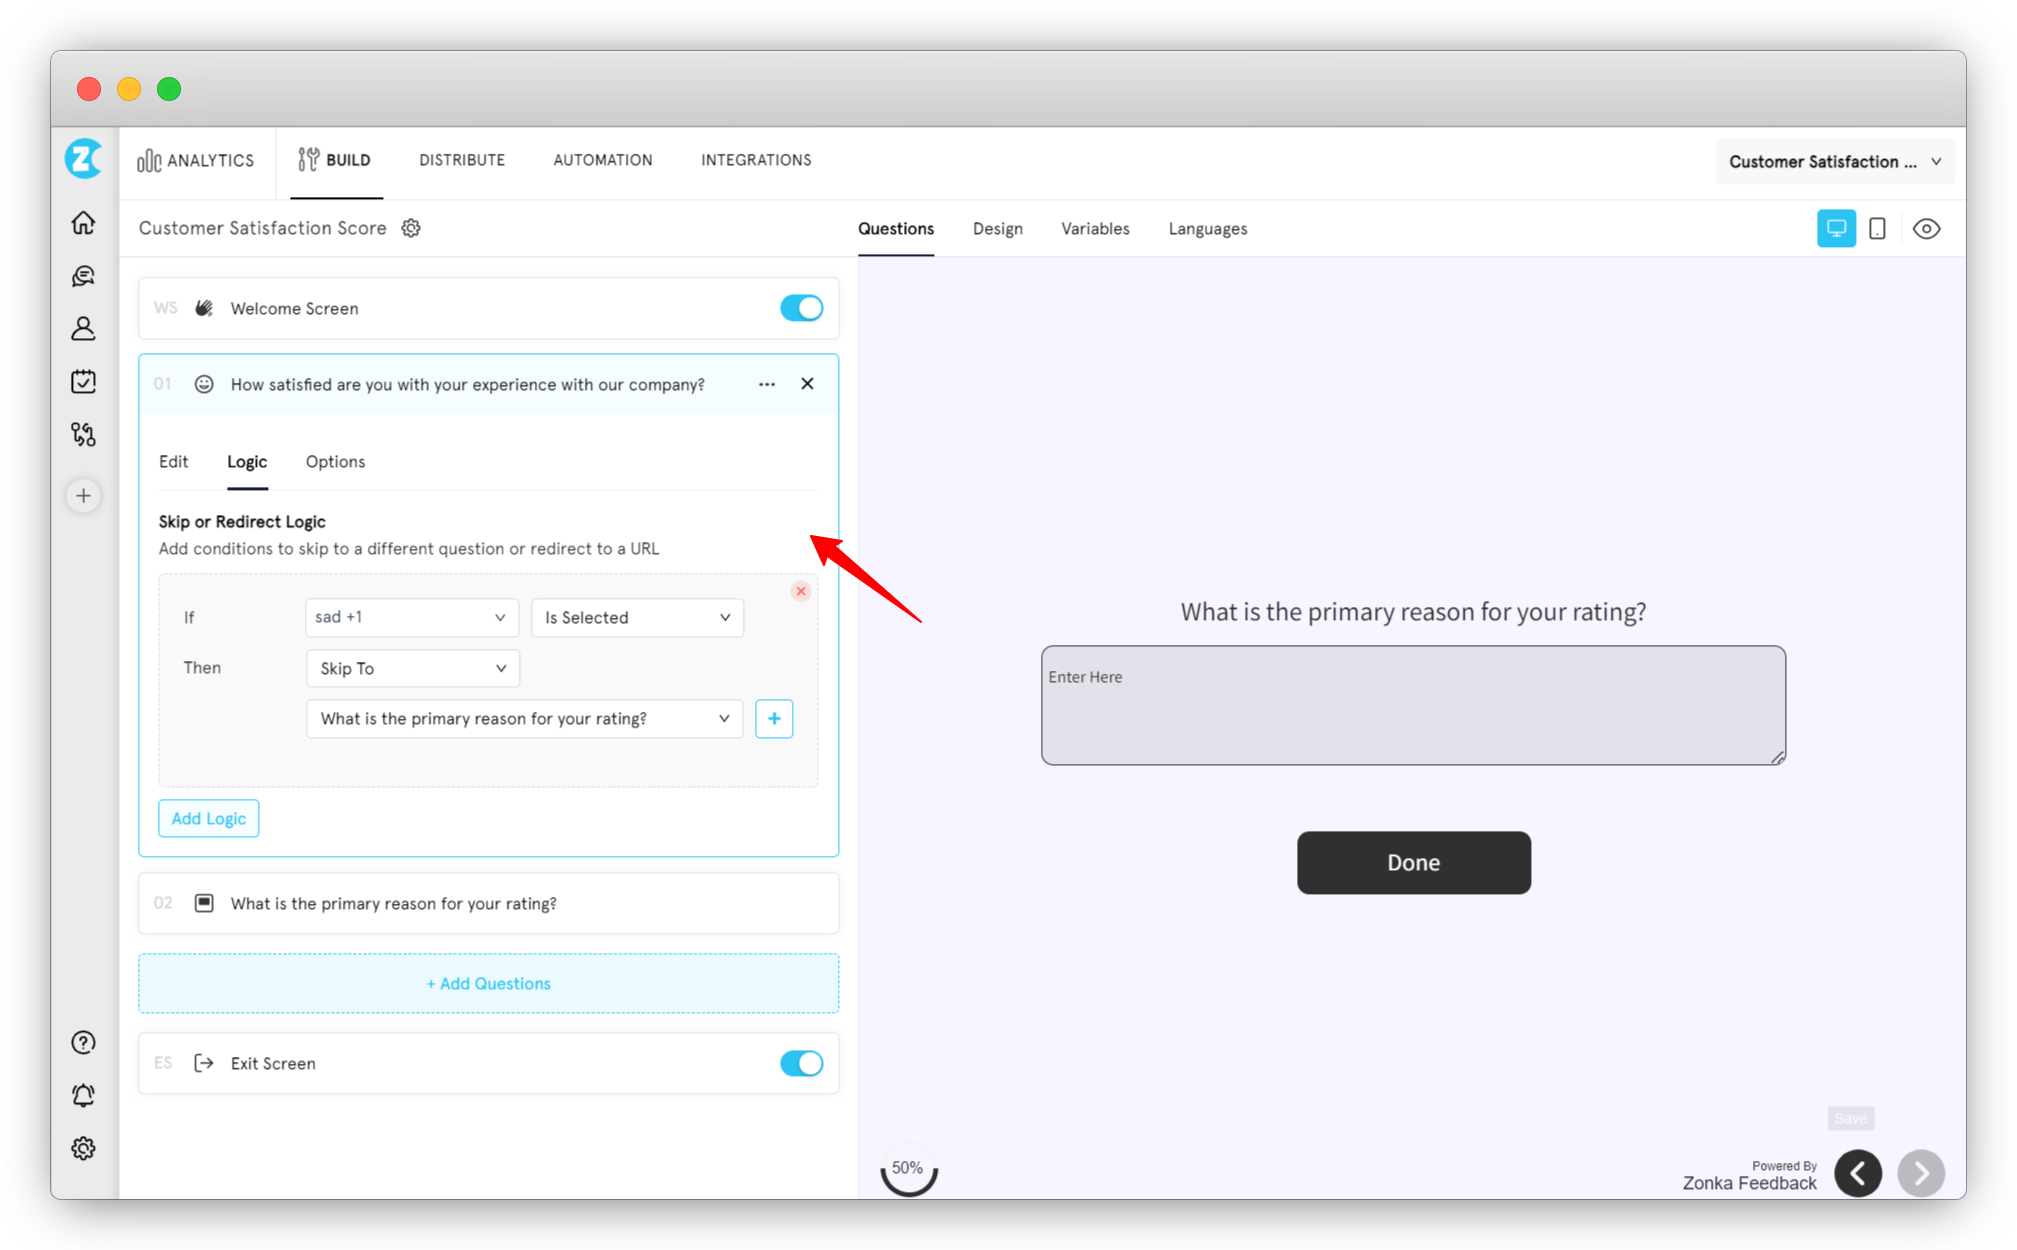Switch survey preview to mobile view
The width and height of the screenshot is (2017, 1250).
(x=1877, y=228)
